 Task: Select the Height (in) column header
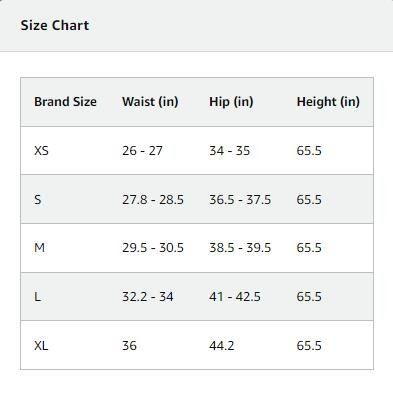(x=328, y=102)
